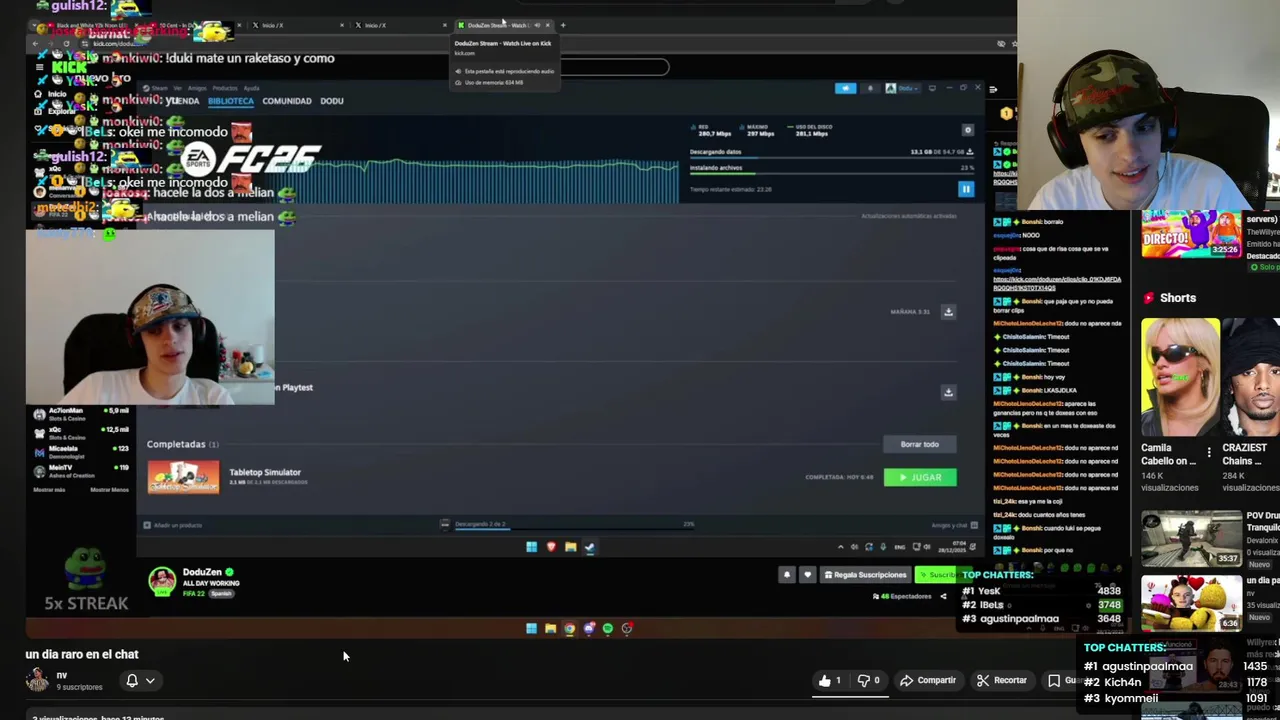
Task: Click the download icon on the Playtest row
Action: coord(948,392)
